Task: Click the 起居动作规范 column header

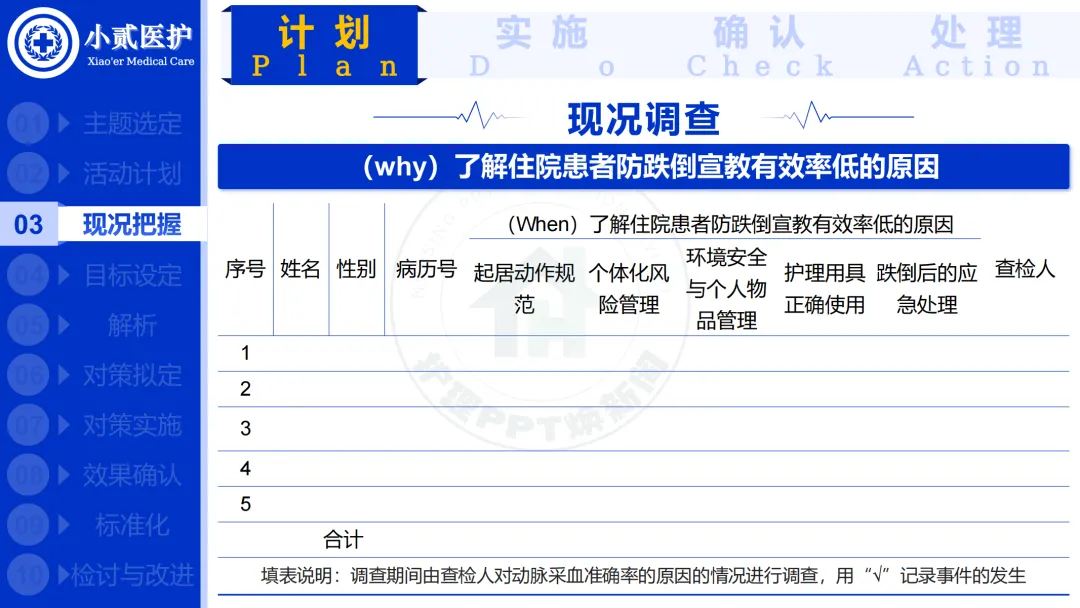Action: (x=524, y=289)
